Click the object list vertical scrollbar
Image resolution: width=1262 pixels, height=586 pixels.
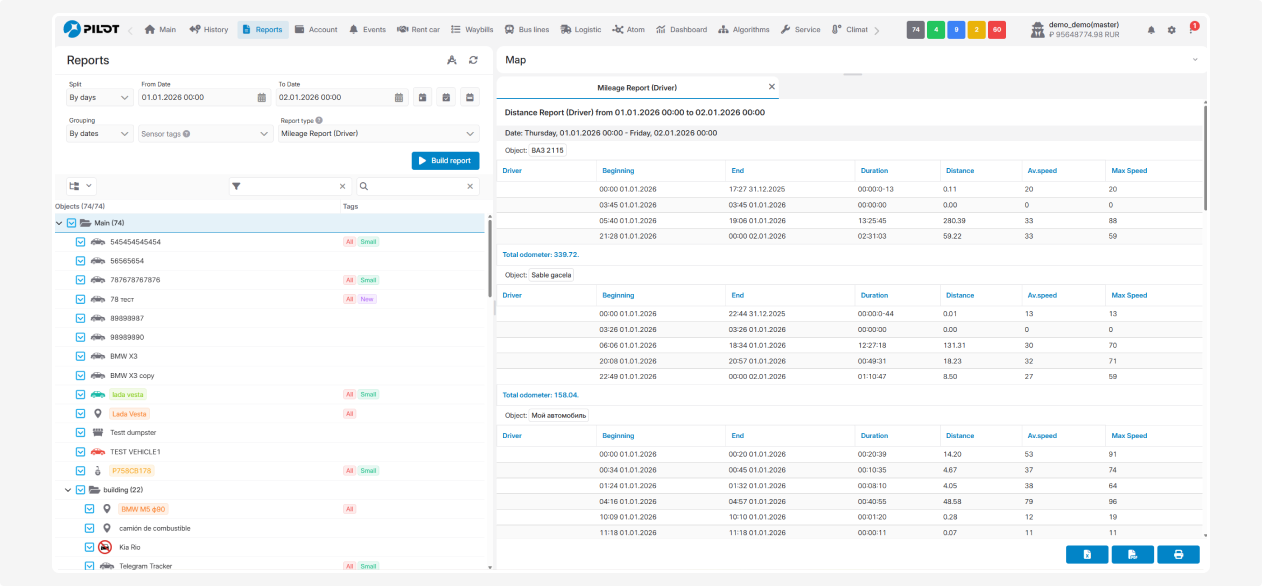pos(490,260)
